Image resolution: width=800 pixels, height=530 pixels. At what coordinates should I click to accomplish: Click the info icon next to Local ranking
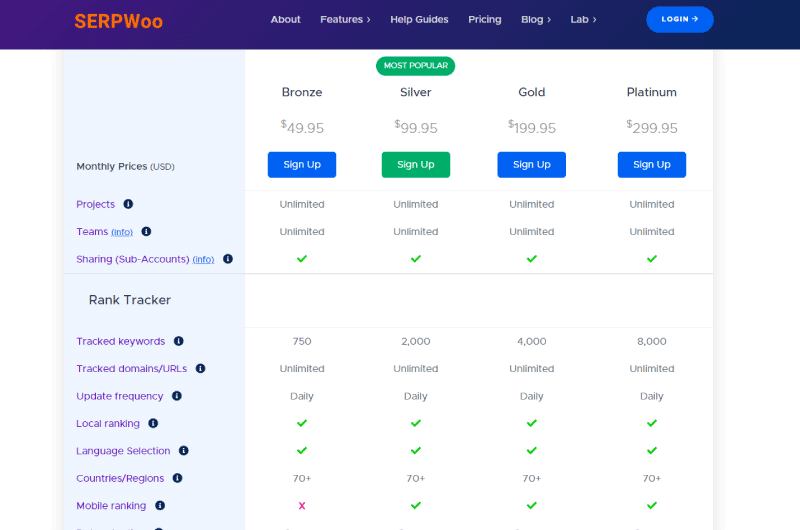click(x=153, y=423)
